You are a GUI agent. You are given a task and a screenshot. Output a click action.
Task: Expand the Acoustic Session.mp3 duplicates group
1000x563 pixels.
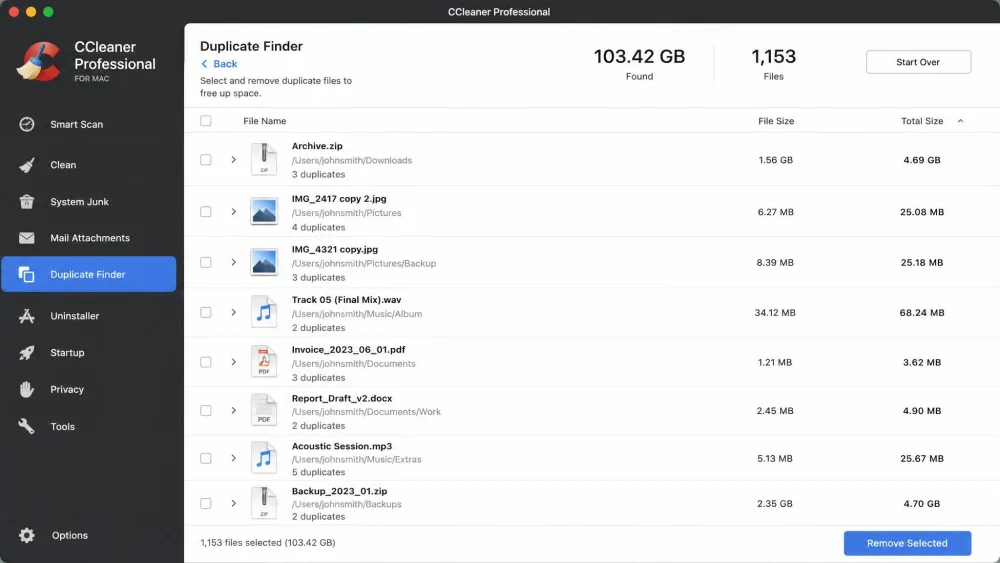pos(233,458)
